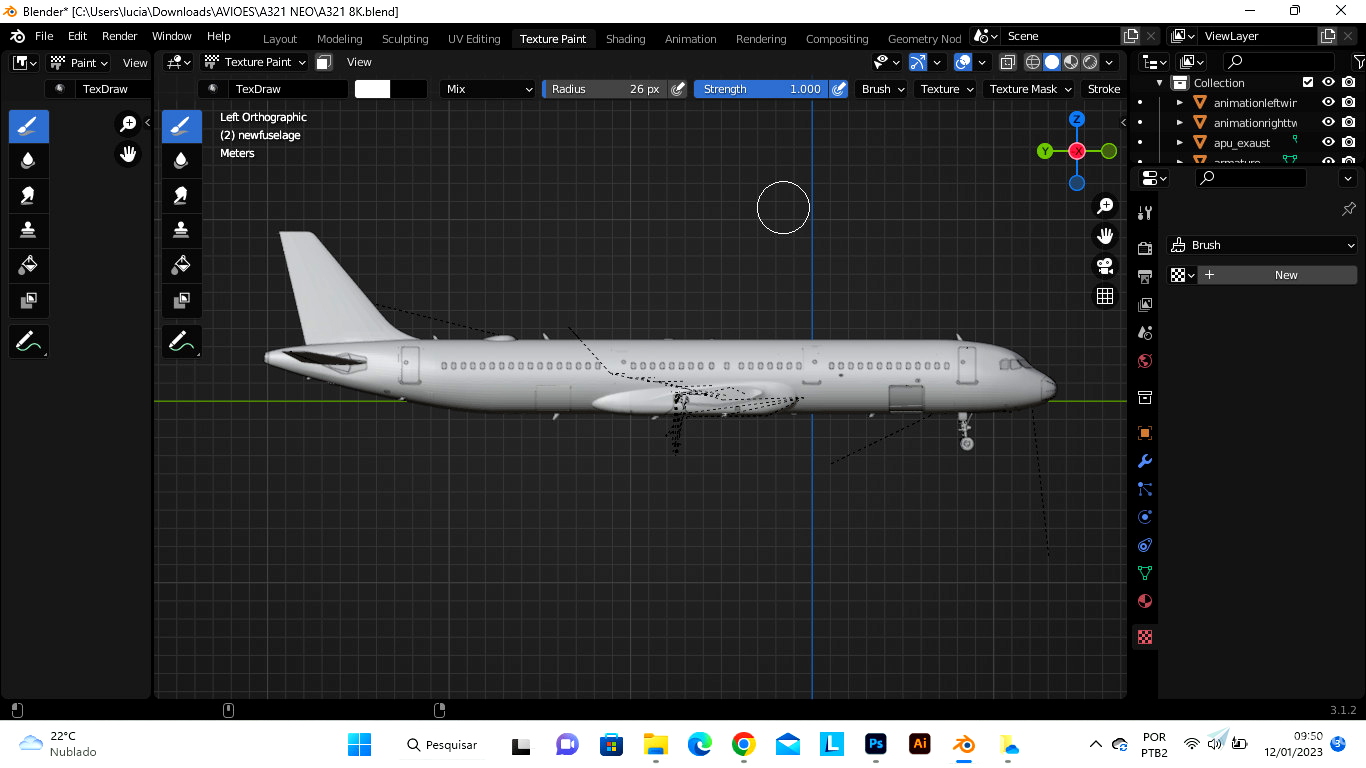Open Mix blend mode dropdown
The image size is (1366, 768).
tap(489, 89)
